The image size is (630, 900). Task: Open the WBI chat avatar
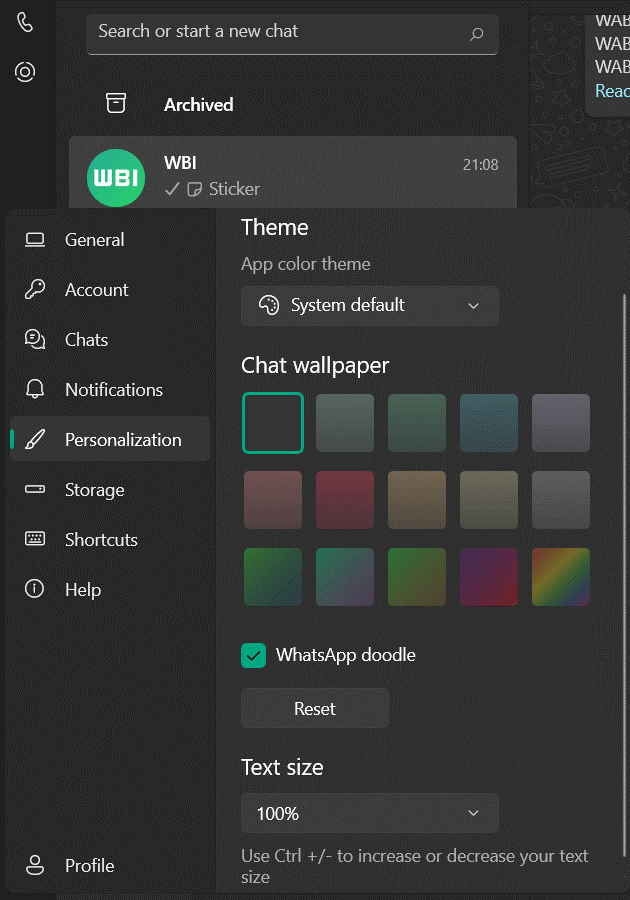click(x=116, y=177)
